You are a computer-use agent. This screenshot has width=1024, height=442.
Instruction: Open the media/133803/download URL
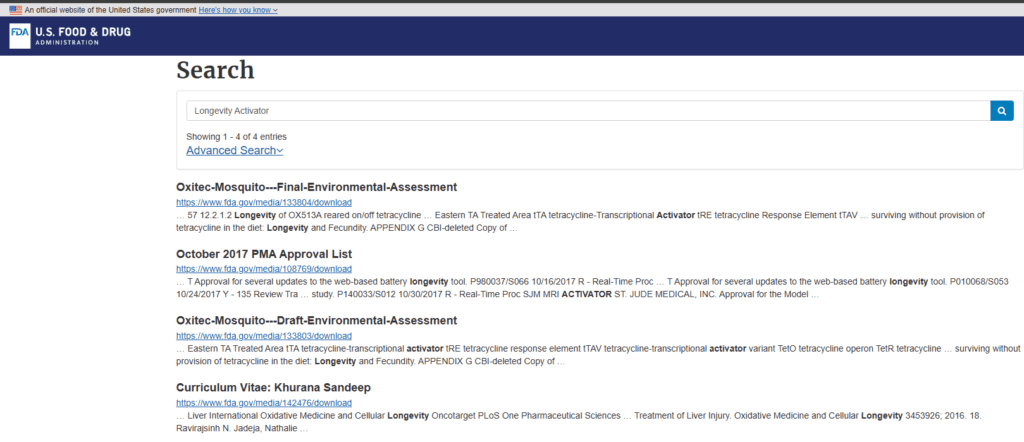pyautogui.click(x=264, y=336)
